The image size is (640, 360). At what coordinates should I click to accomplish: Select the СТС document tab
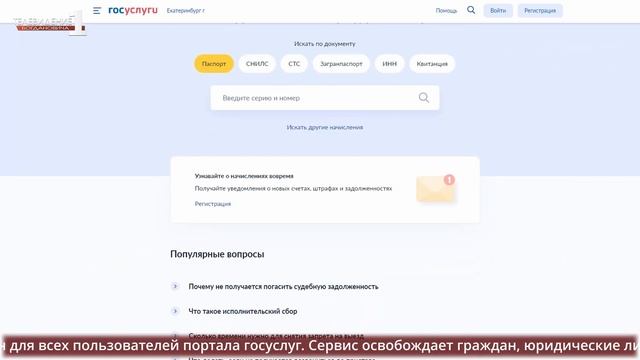point(294,64)
